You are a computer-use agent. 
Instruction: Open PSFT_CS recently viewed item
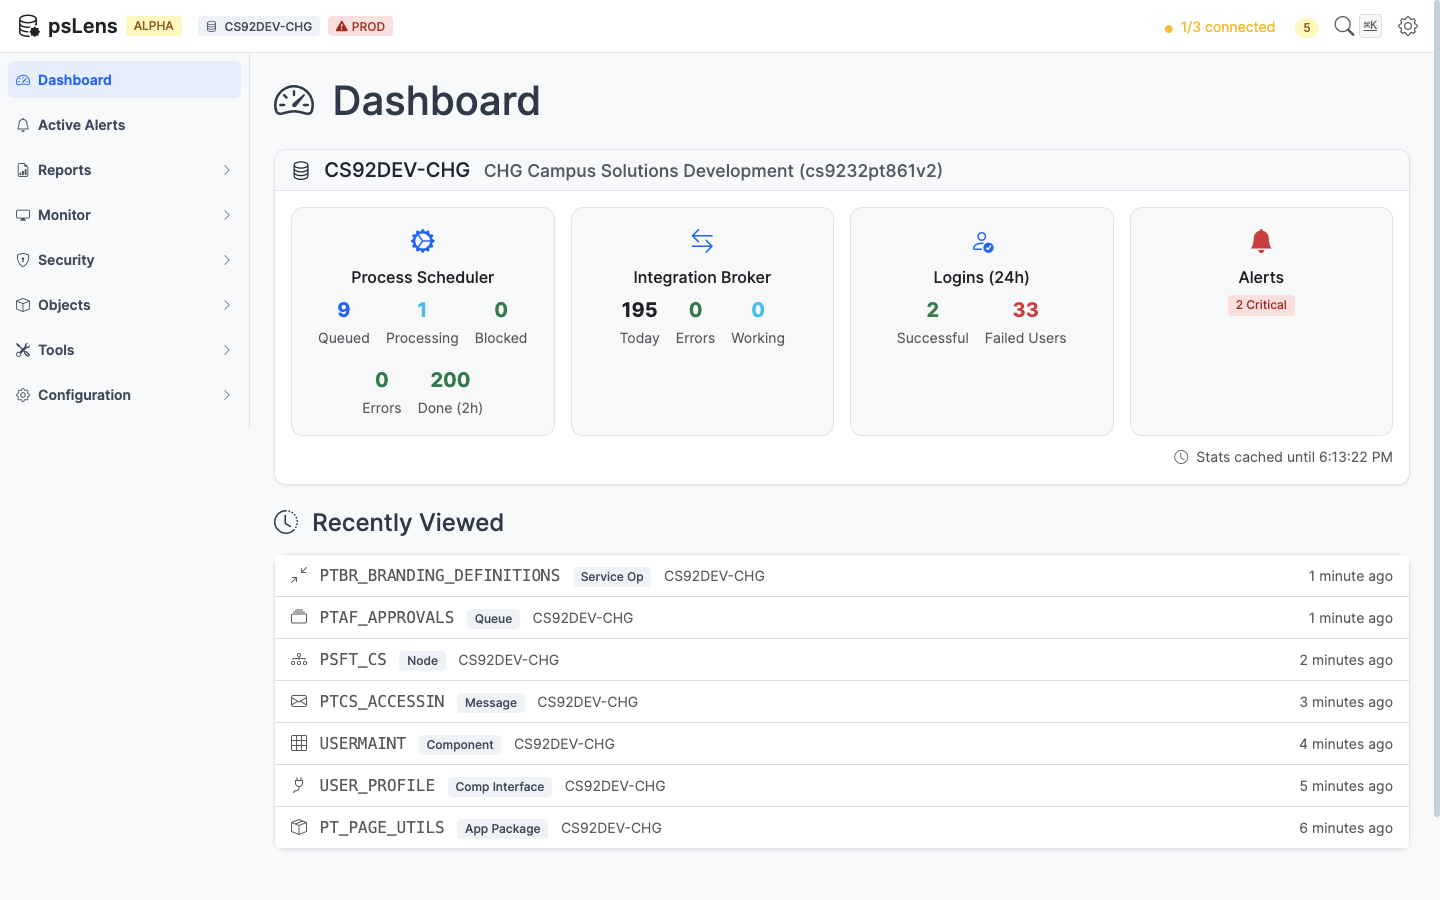[842, 660]
